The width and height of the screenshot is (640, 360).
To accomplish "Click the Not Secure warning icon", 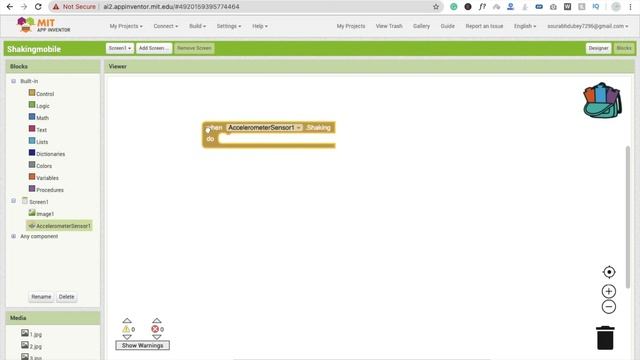I will coord(56,7).
